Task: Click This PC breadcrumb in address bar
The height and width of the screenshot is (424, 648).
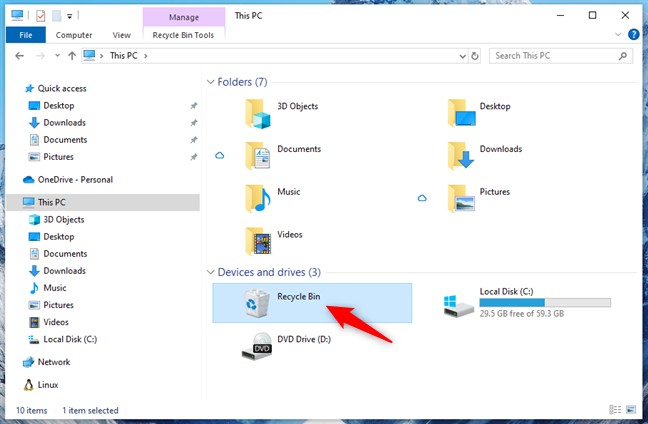Action: click(124, 56)
